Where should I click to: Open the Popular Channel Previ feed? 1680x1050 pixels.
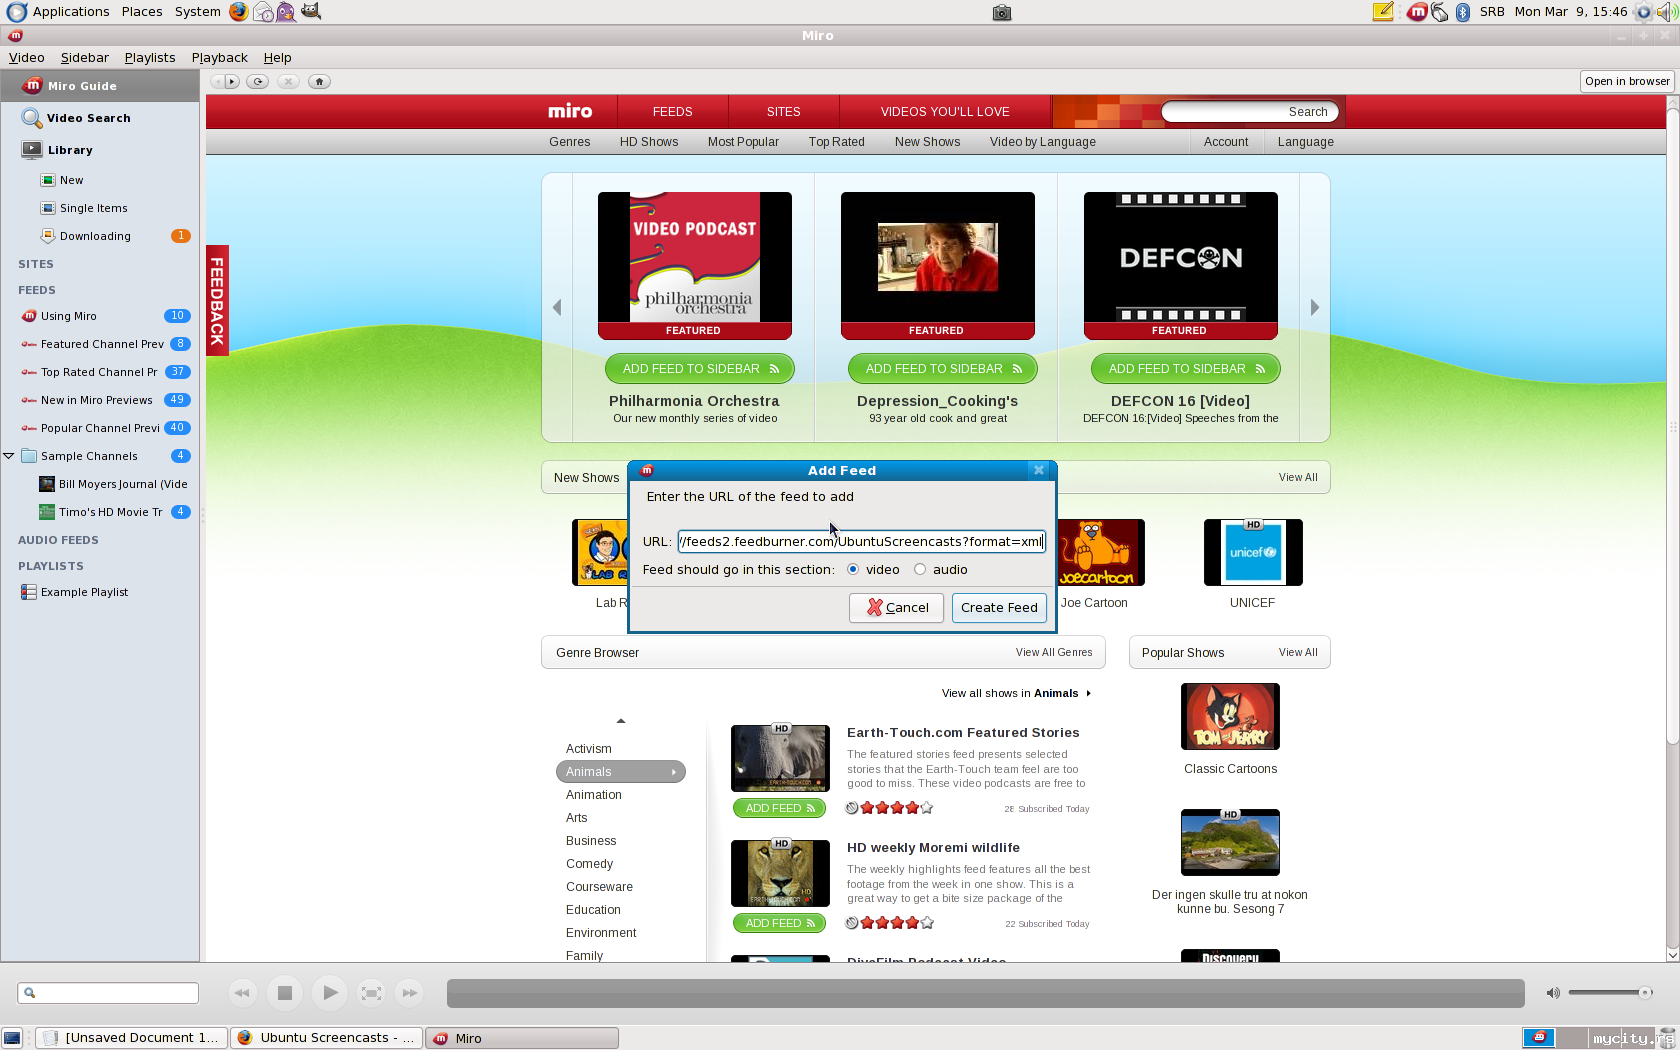click(100, 428)
